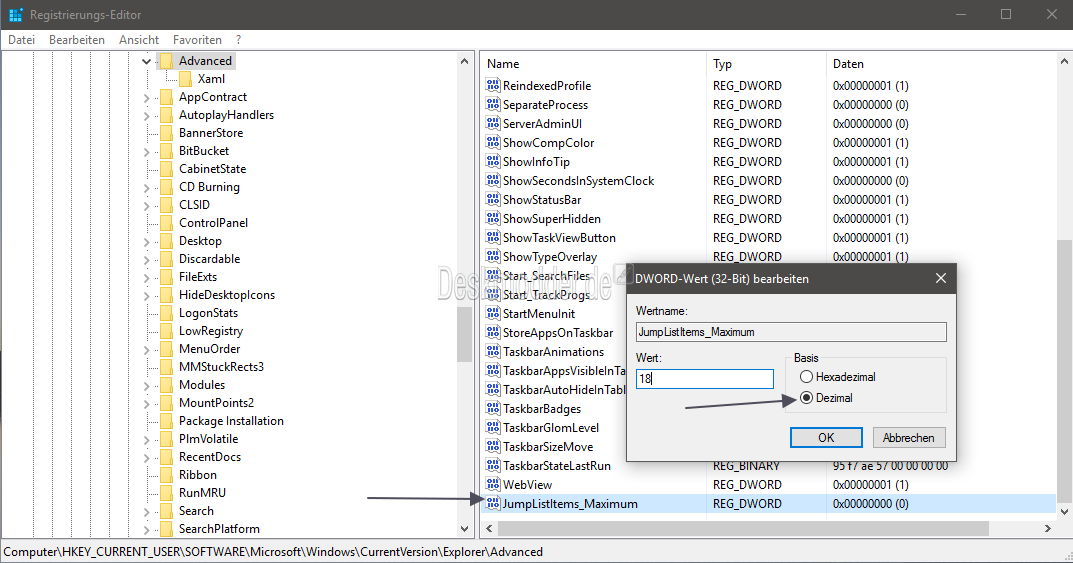
Task: Click the Ribbon folder icon
Action: 166,475
